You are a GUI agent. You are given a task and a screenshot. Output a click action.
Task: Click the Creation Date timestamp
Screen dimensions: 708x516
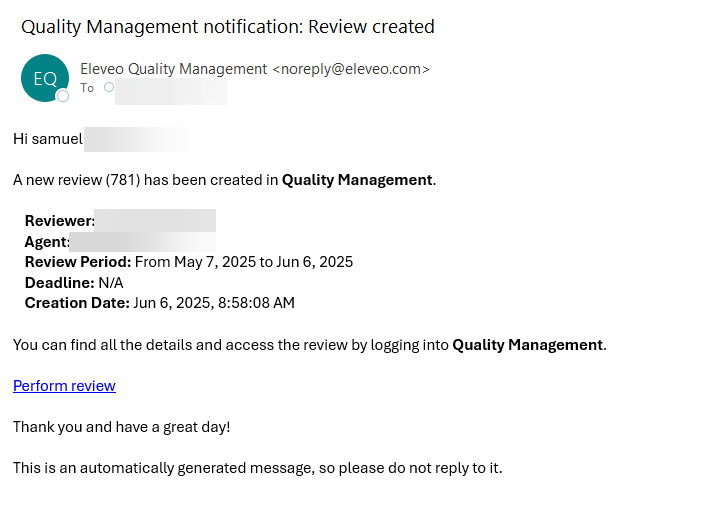click(x=213, y=303)
